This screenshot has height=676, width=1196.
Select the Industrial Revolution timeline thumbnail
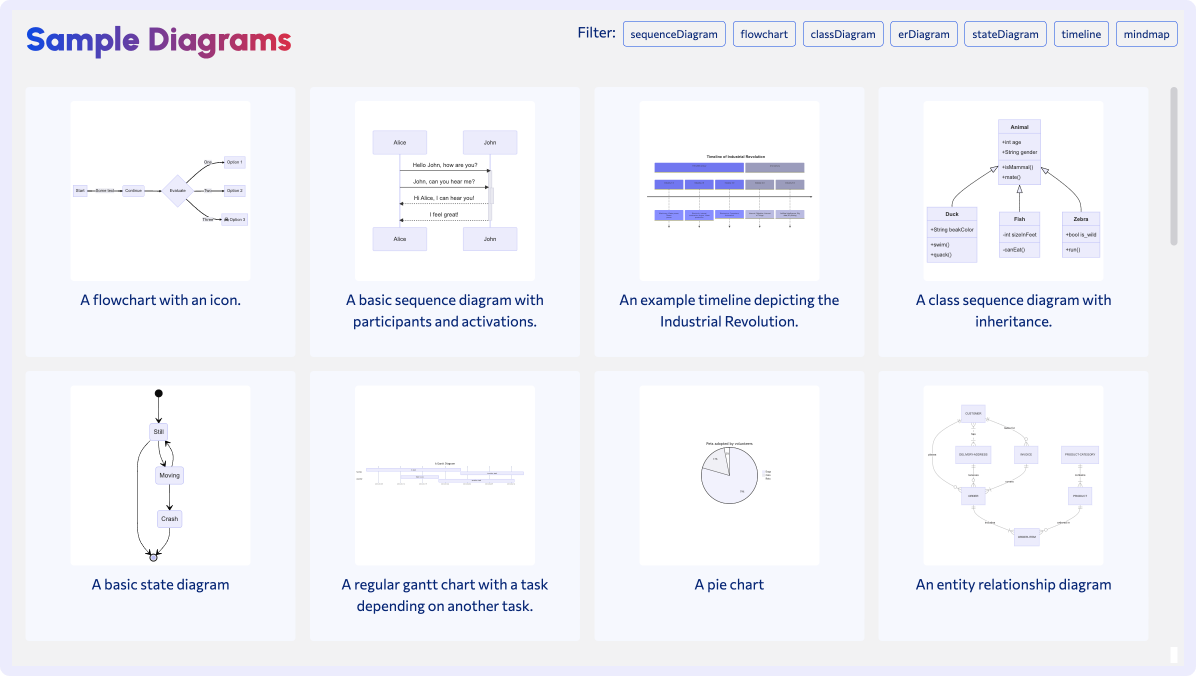(x=729, y=190)
